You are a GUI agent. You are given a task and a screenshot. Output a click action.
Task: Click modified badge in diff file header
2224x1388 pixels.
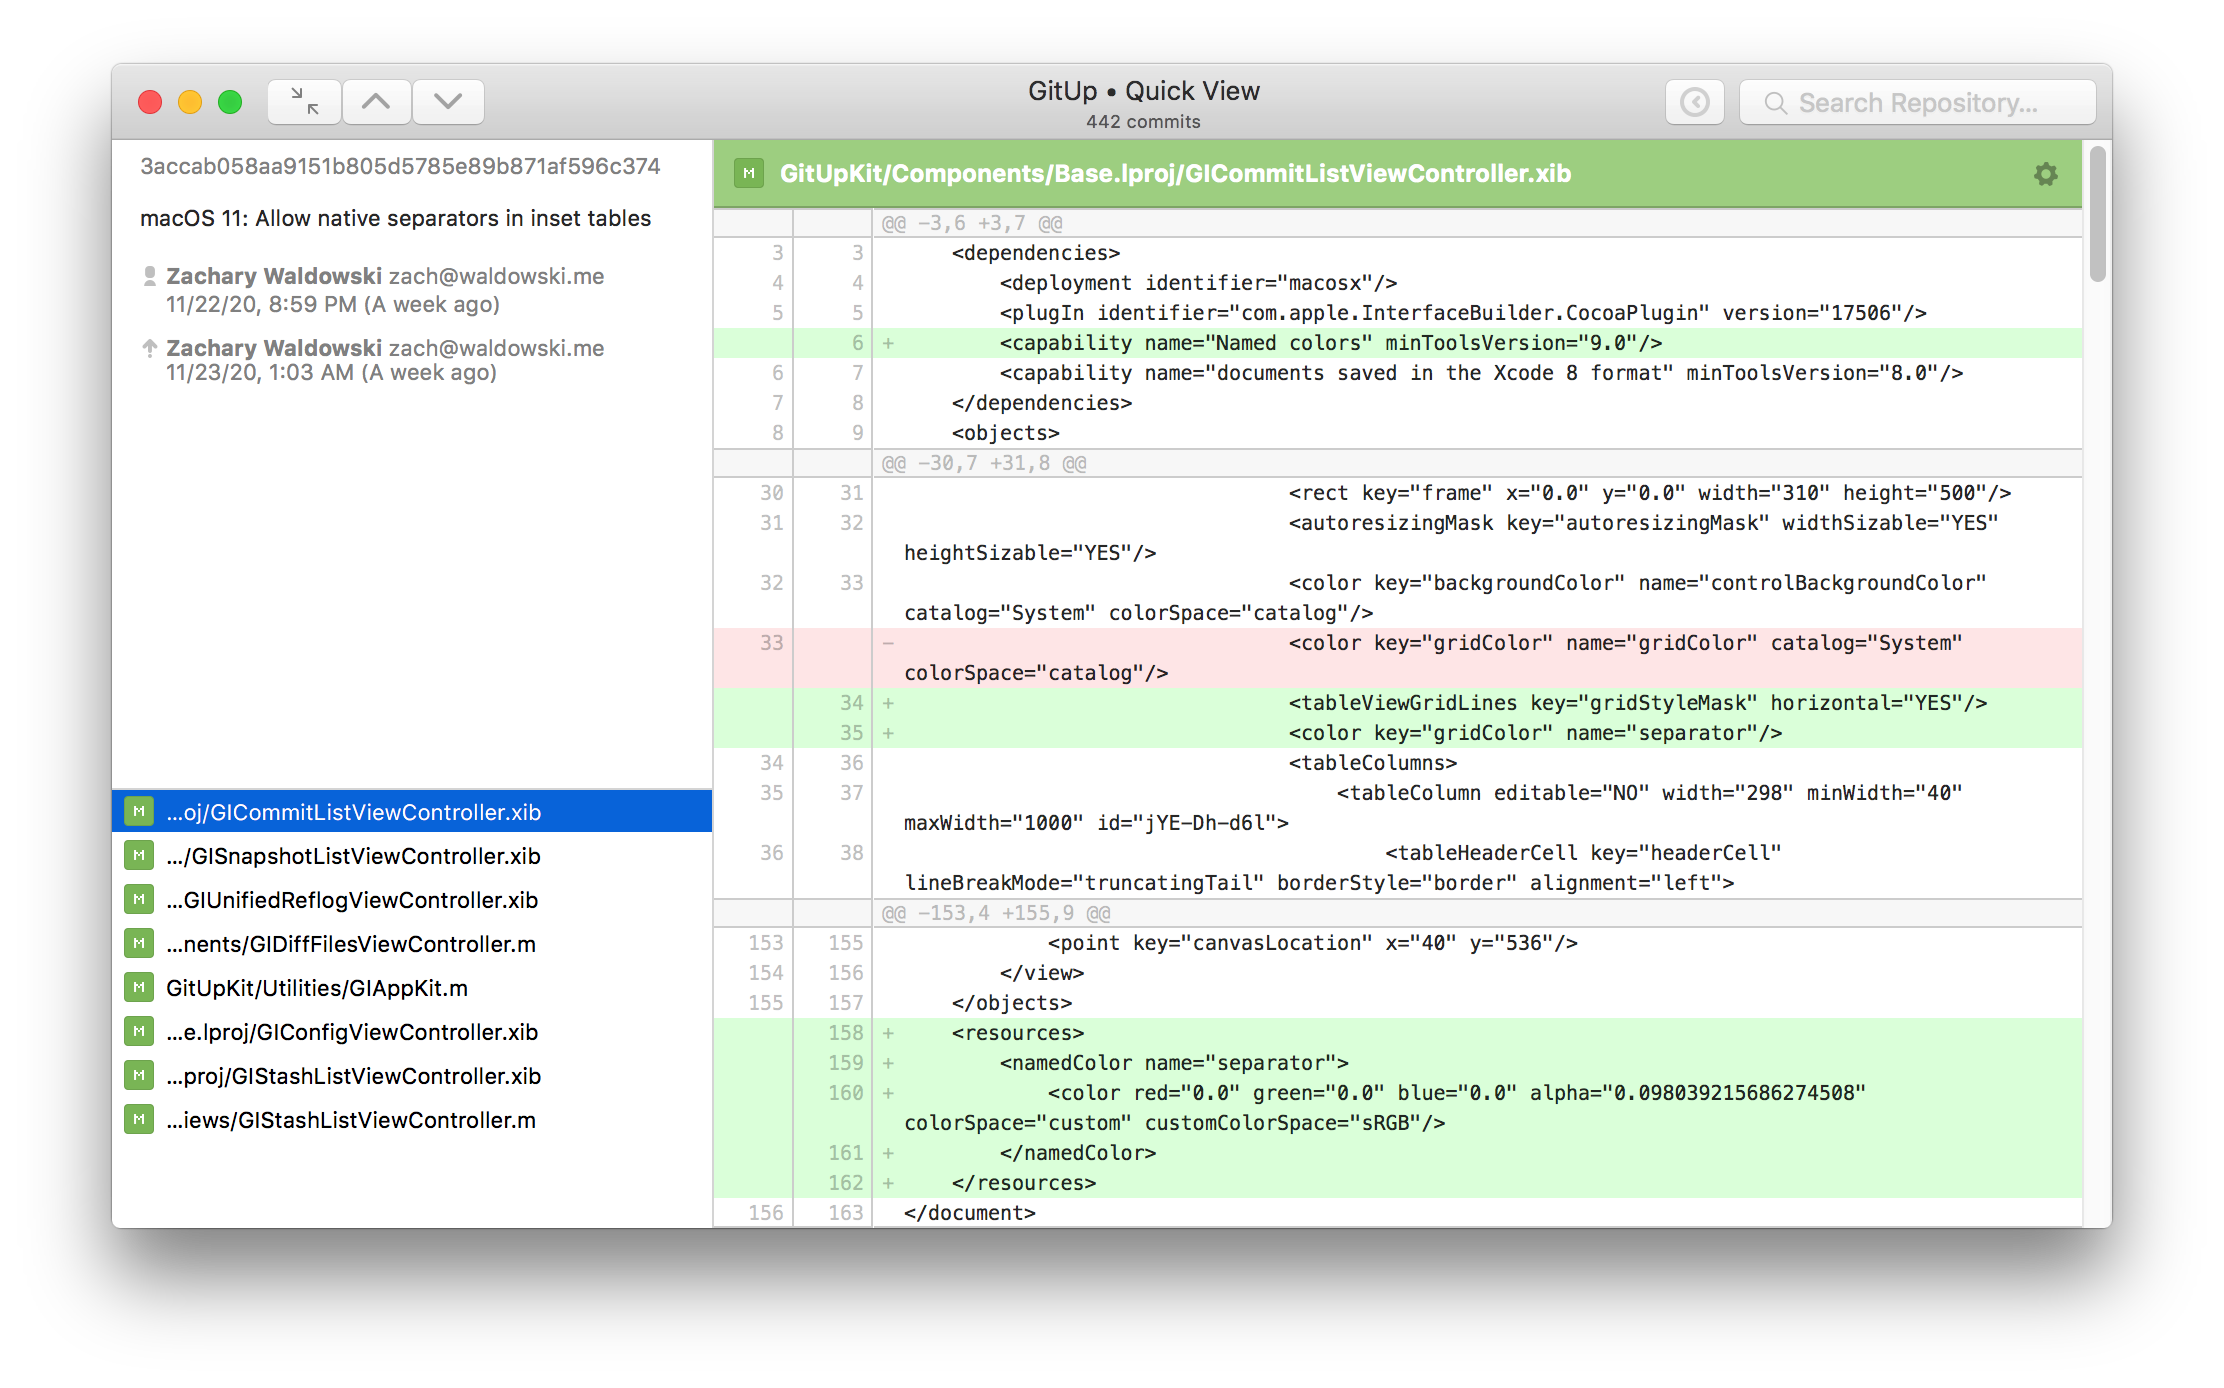tap(748, 174)
